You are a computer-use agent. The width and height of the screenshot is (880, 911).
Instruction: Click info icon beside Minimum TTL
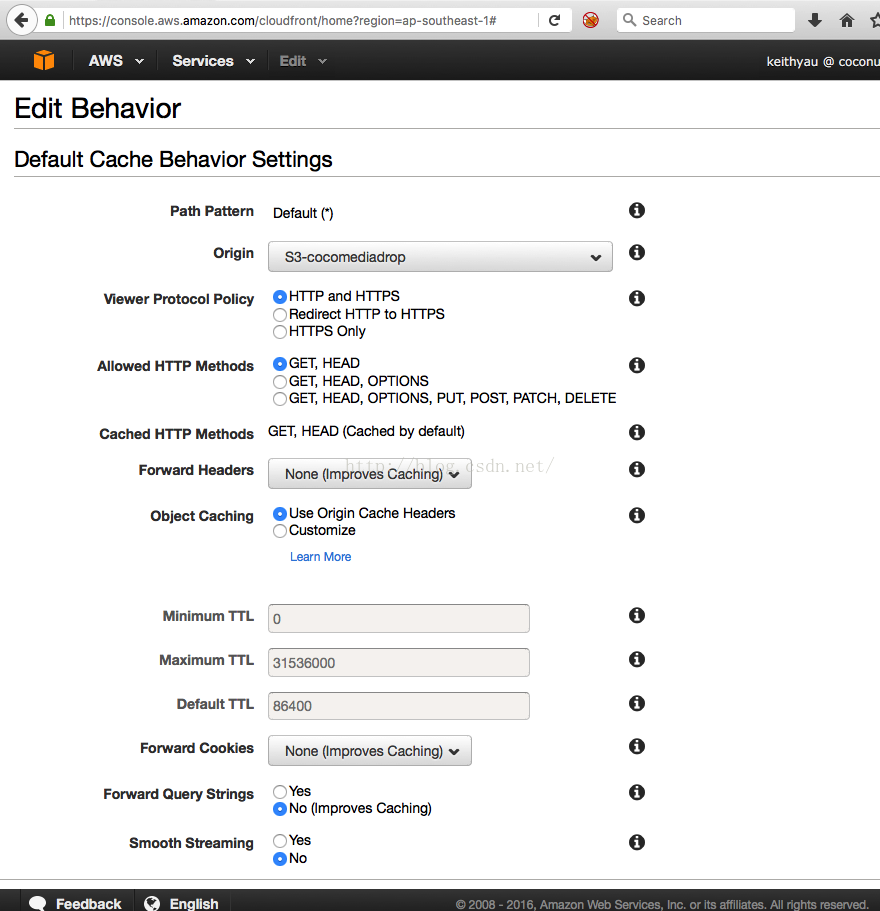[636, 616]
